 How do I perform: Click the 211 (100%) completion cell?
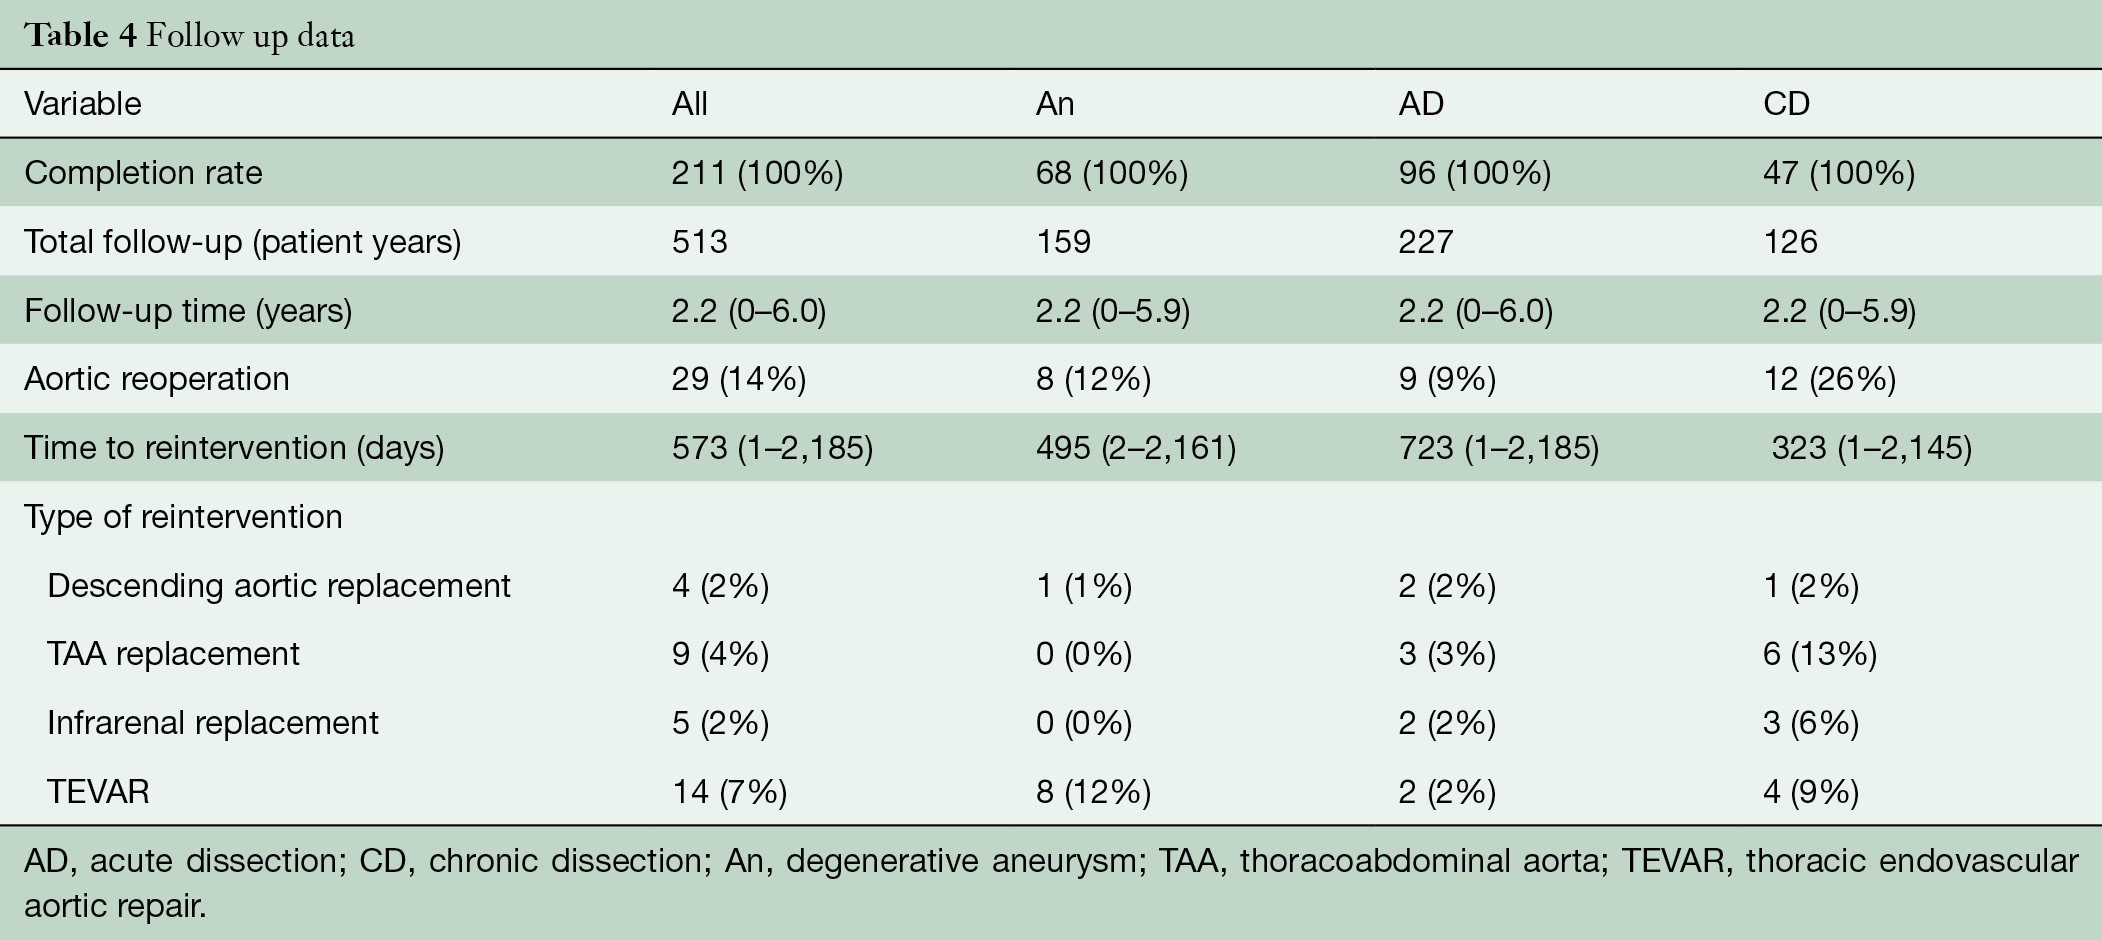coord(757,173)
